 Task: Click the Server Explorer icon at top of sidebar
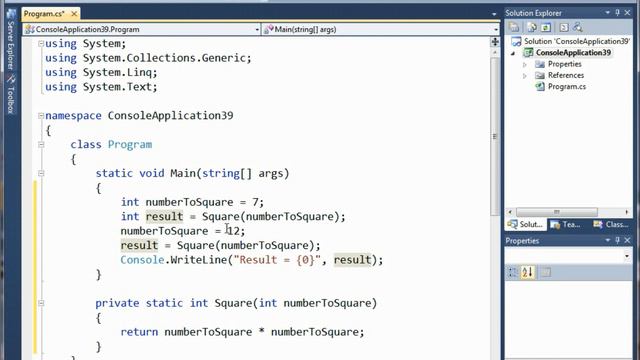11,13
